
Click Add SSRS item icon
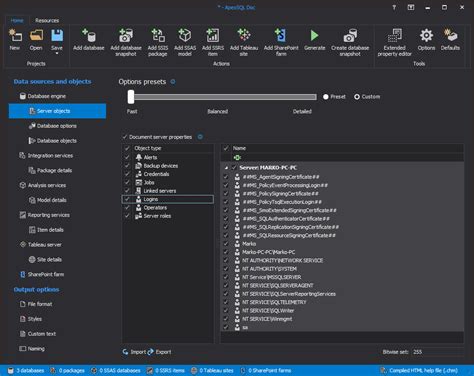[213, 35]
